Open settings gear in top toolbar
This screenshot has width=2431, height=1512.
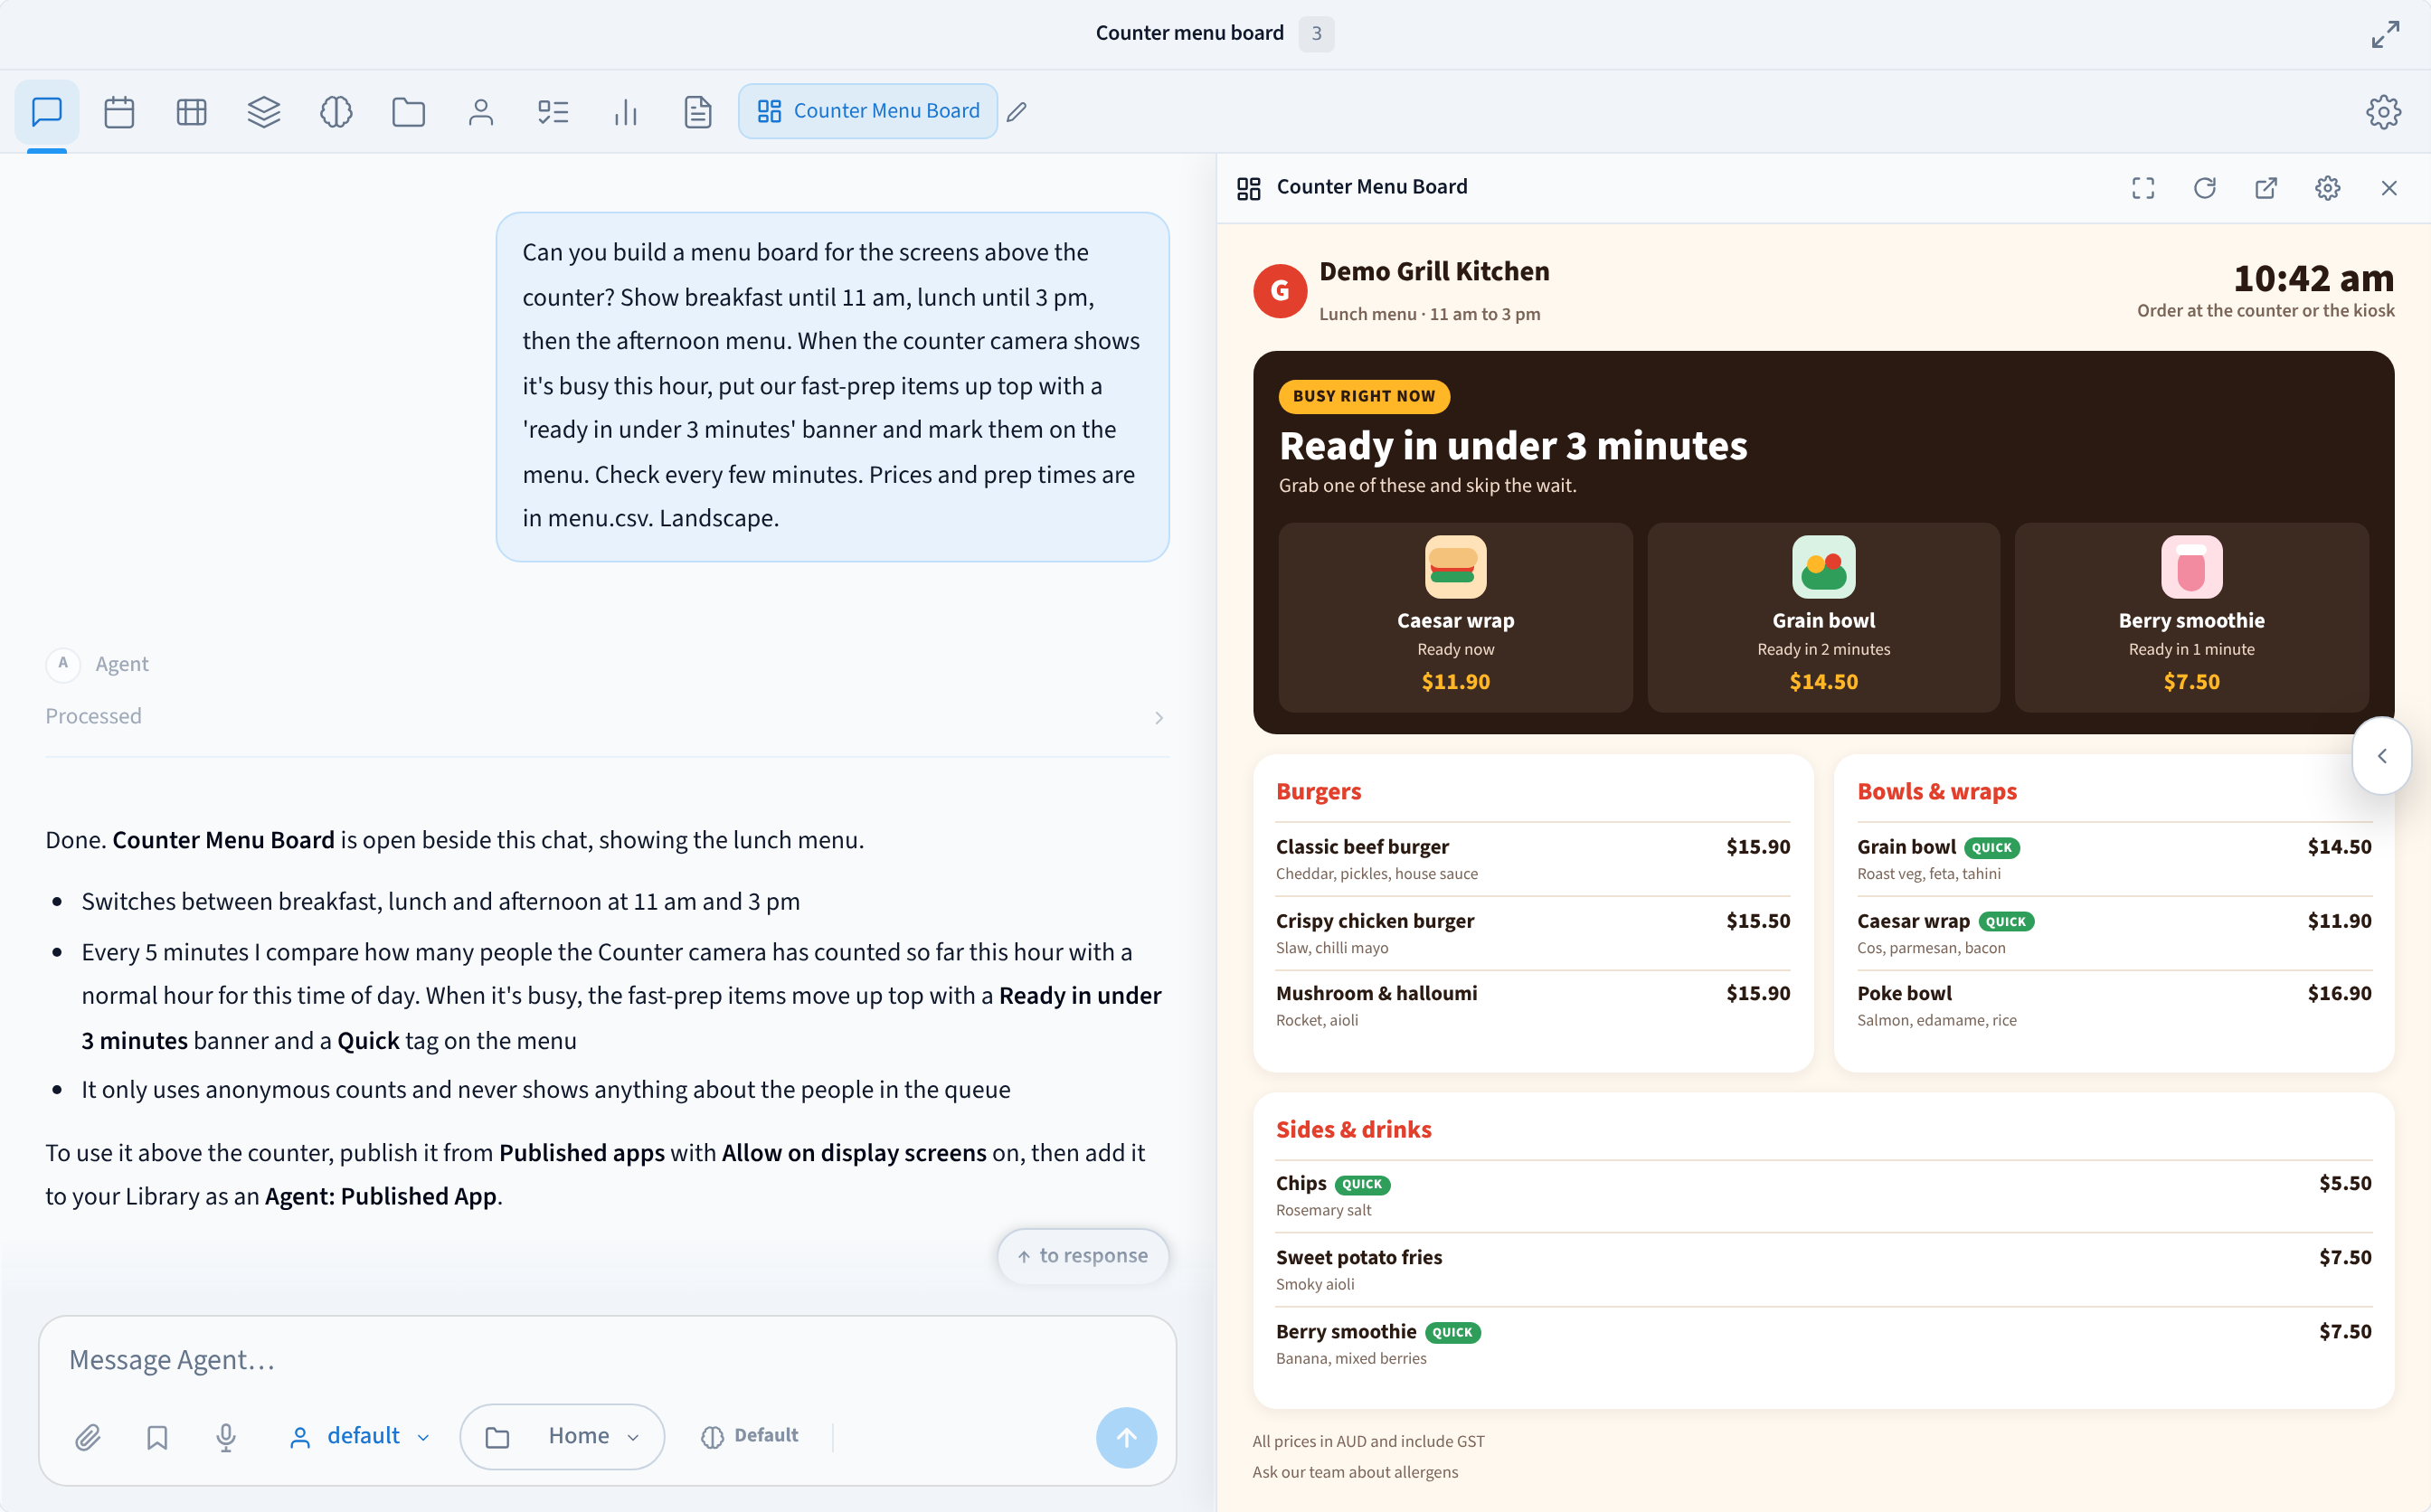[x=2383, y=111]
